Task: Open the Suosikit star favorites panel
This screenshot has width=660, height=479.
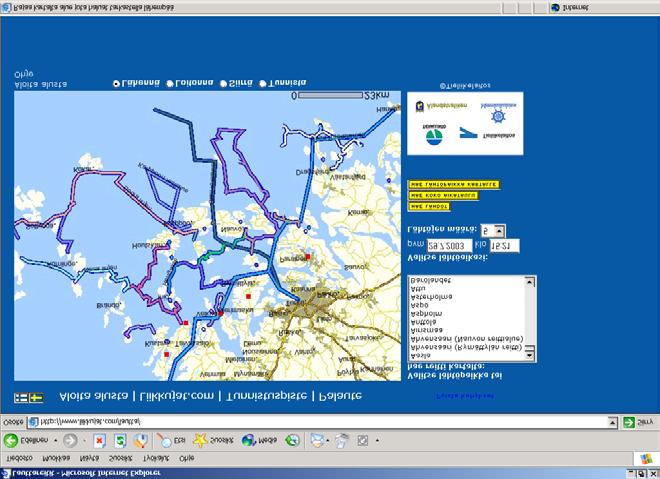Action: pos(213,441)
